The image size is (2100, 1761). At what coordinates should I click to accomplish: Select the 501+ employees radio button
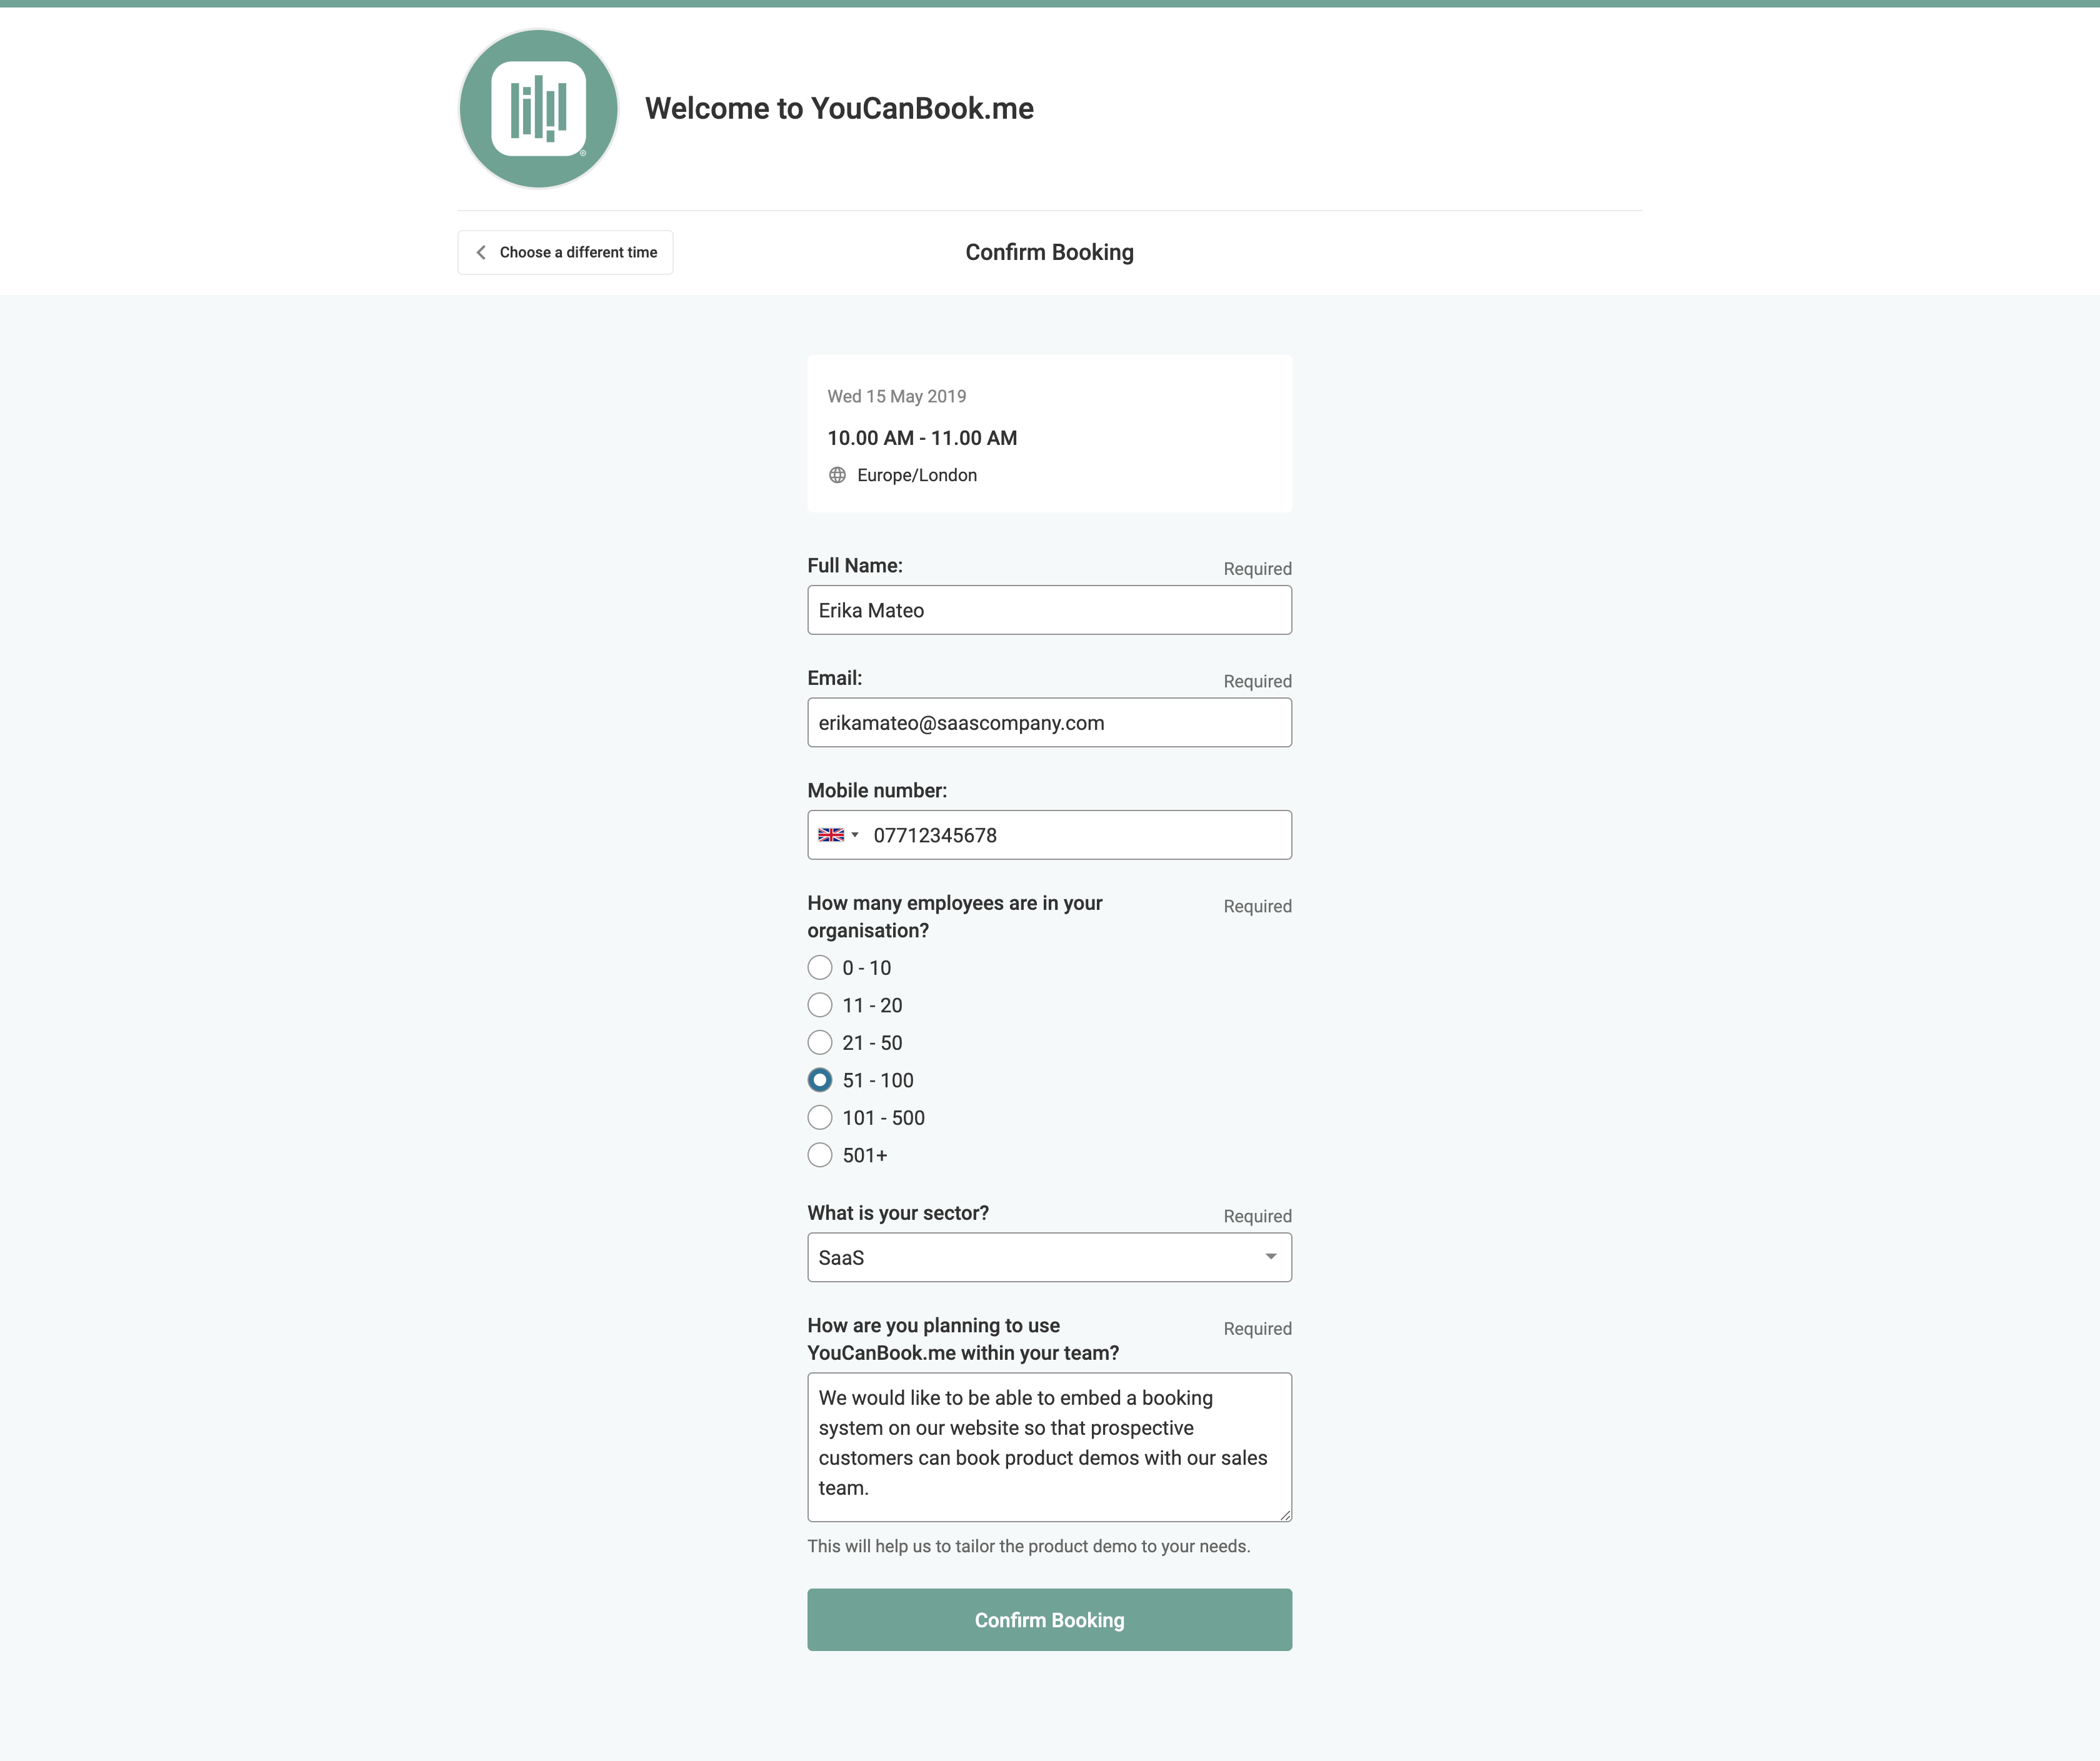coord(820,1155)
